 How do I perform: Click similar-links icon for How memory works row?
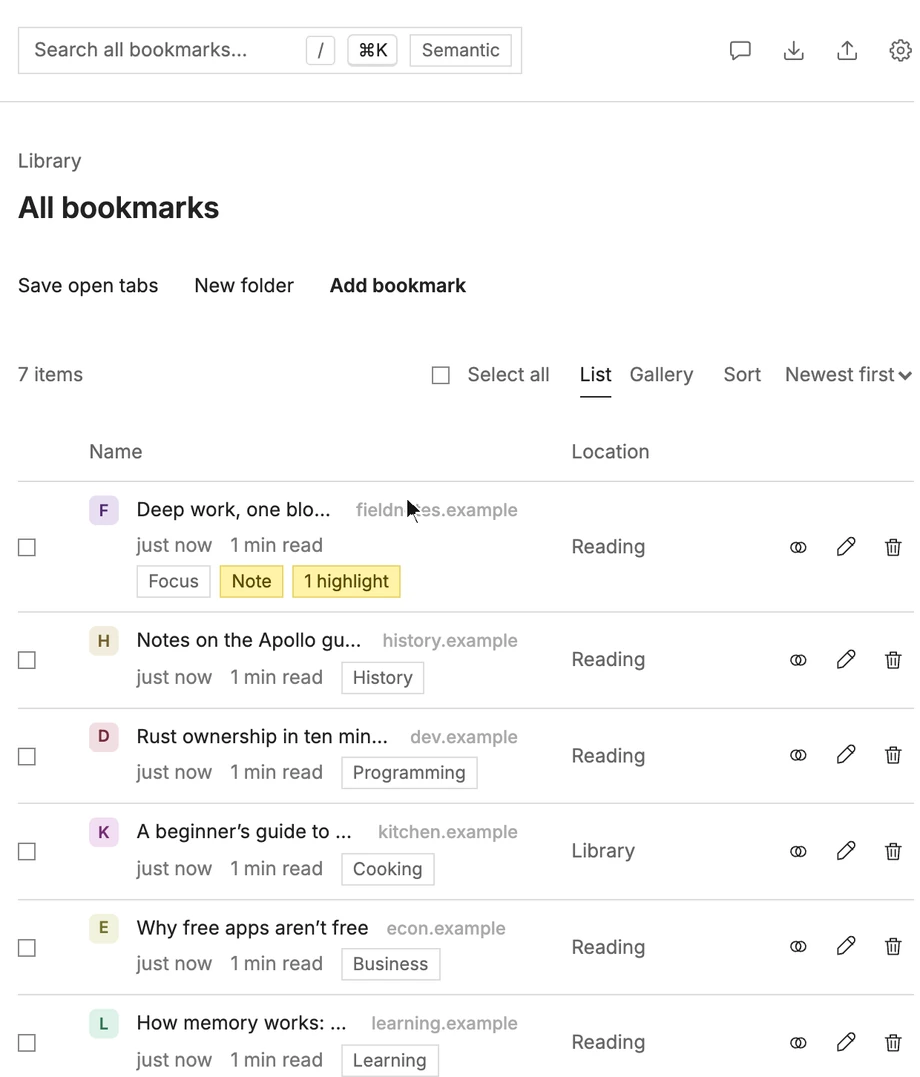tap(798, 1043)
